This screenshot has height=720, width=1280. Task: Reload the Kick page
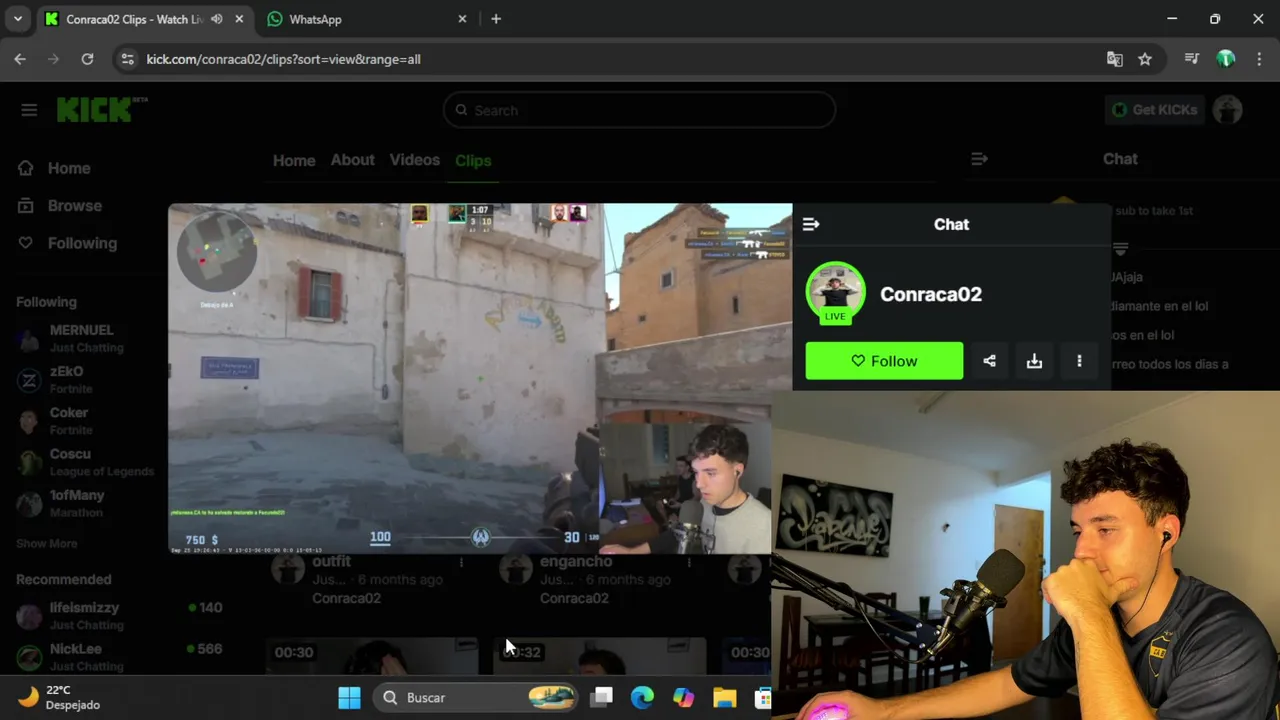87,59
